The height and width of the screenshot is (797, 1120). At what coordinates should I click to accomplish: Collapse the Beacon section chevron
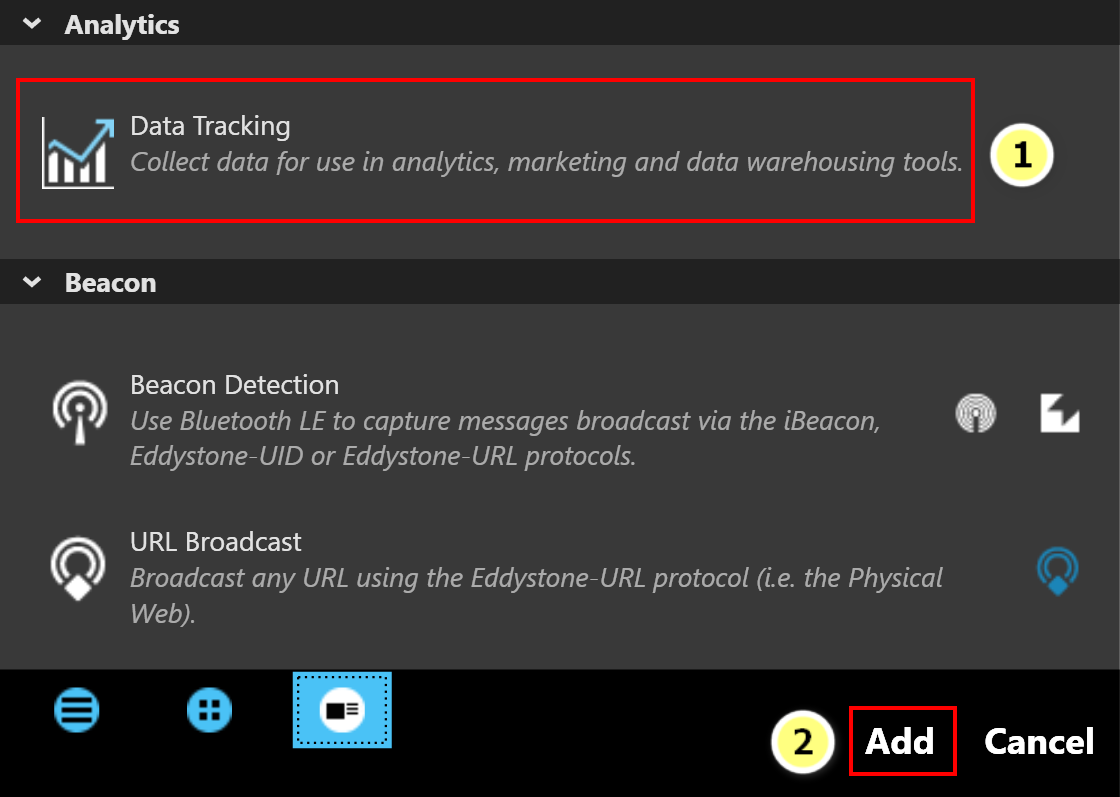pyautogui.click(x=32, y=282)
